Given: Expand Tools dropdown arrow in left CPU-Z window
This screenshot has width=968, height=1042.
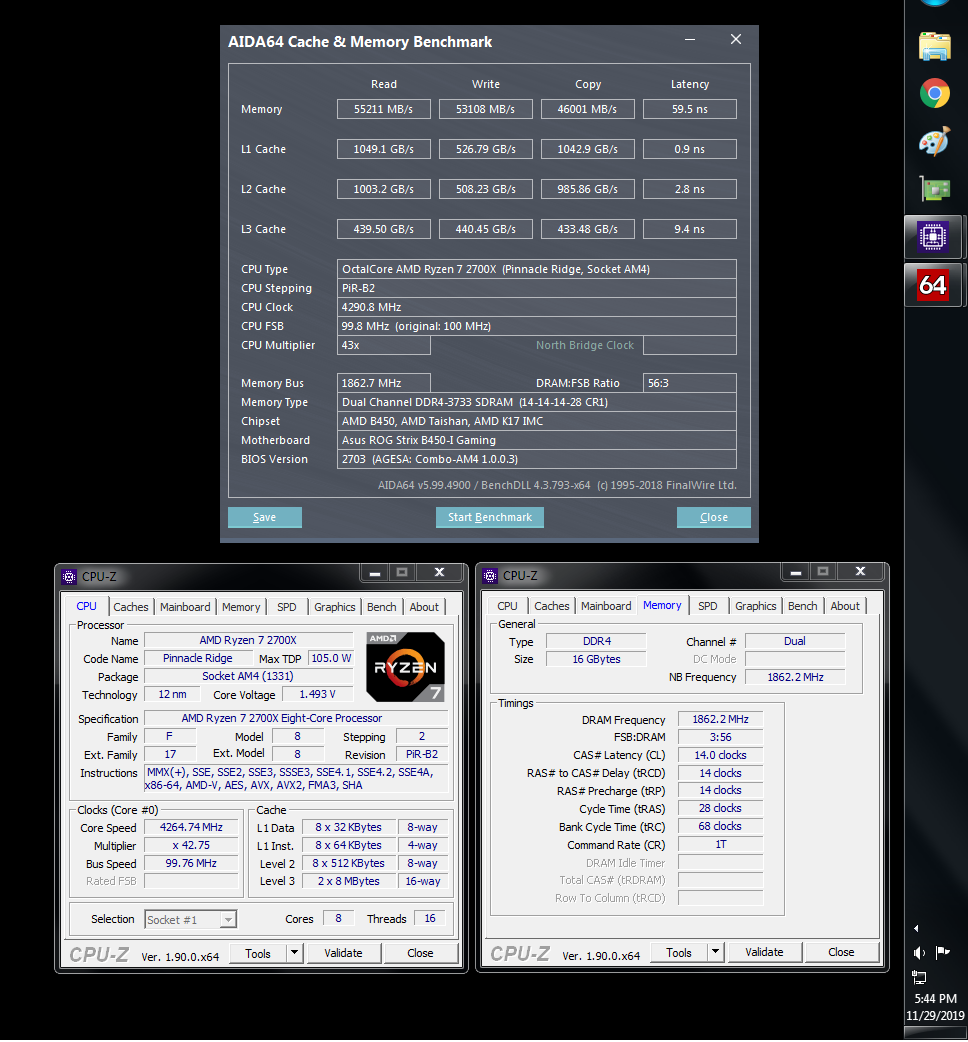Looking at the screenshot, I should point(295,953).
